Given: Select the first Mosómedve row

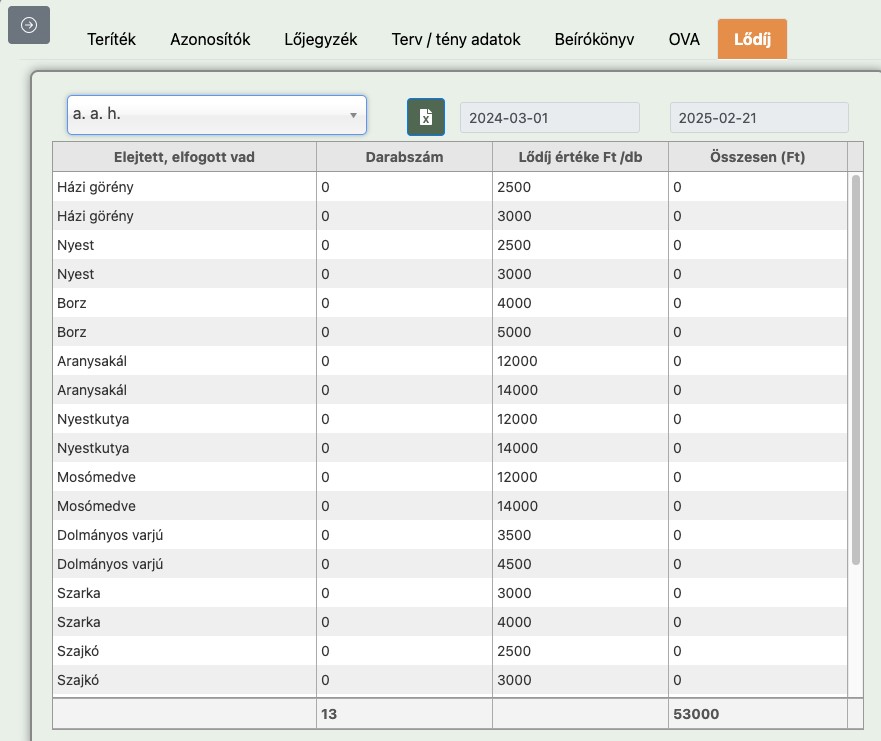Looking at the screenshot, I should tap(184, 477).
